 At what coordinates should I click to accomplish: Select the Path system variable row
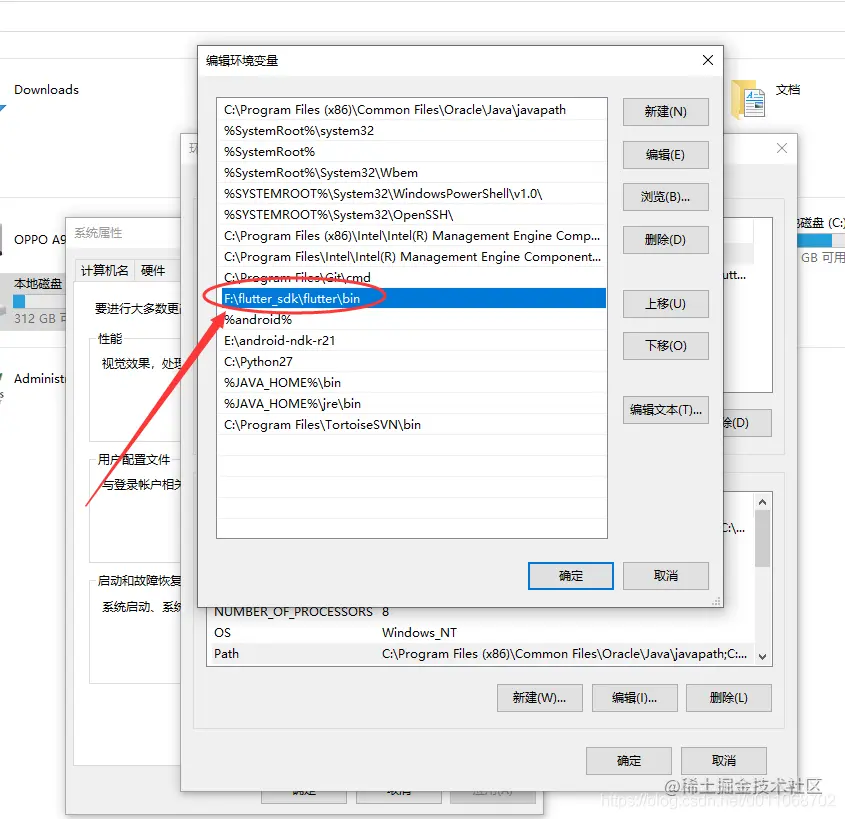click(480, 654)
